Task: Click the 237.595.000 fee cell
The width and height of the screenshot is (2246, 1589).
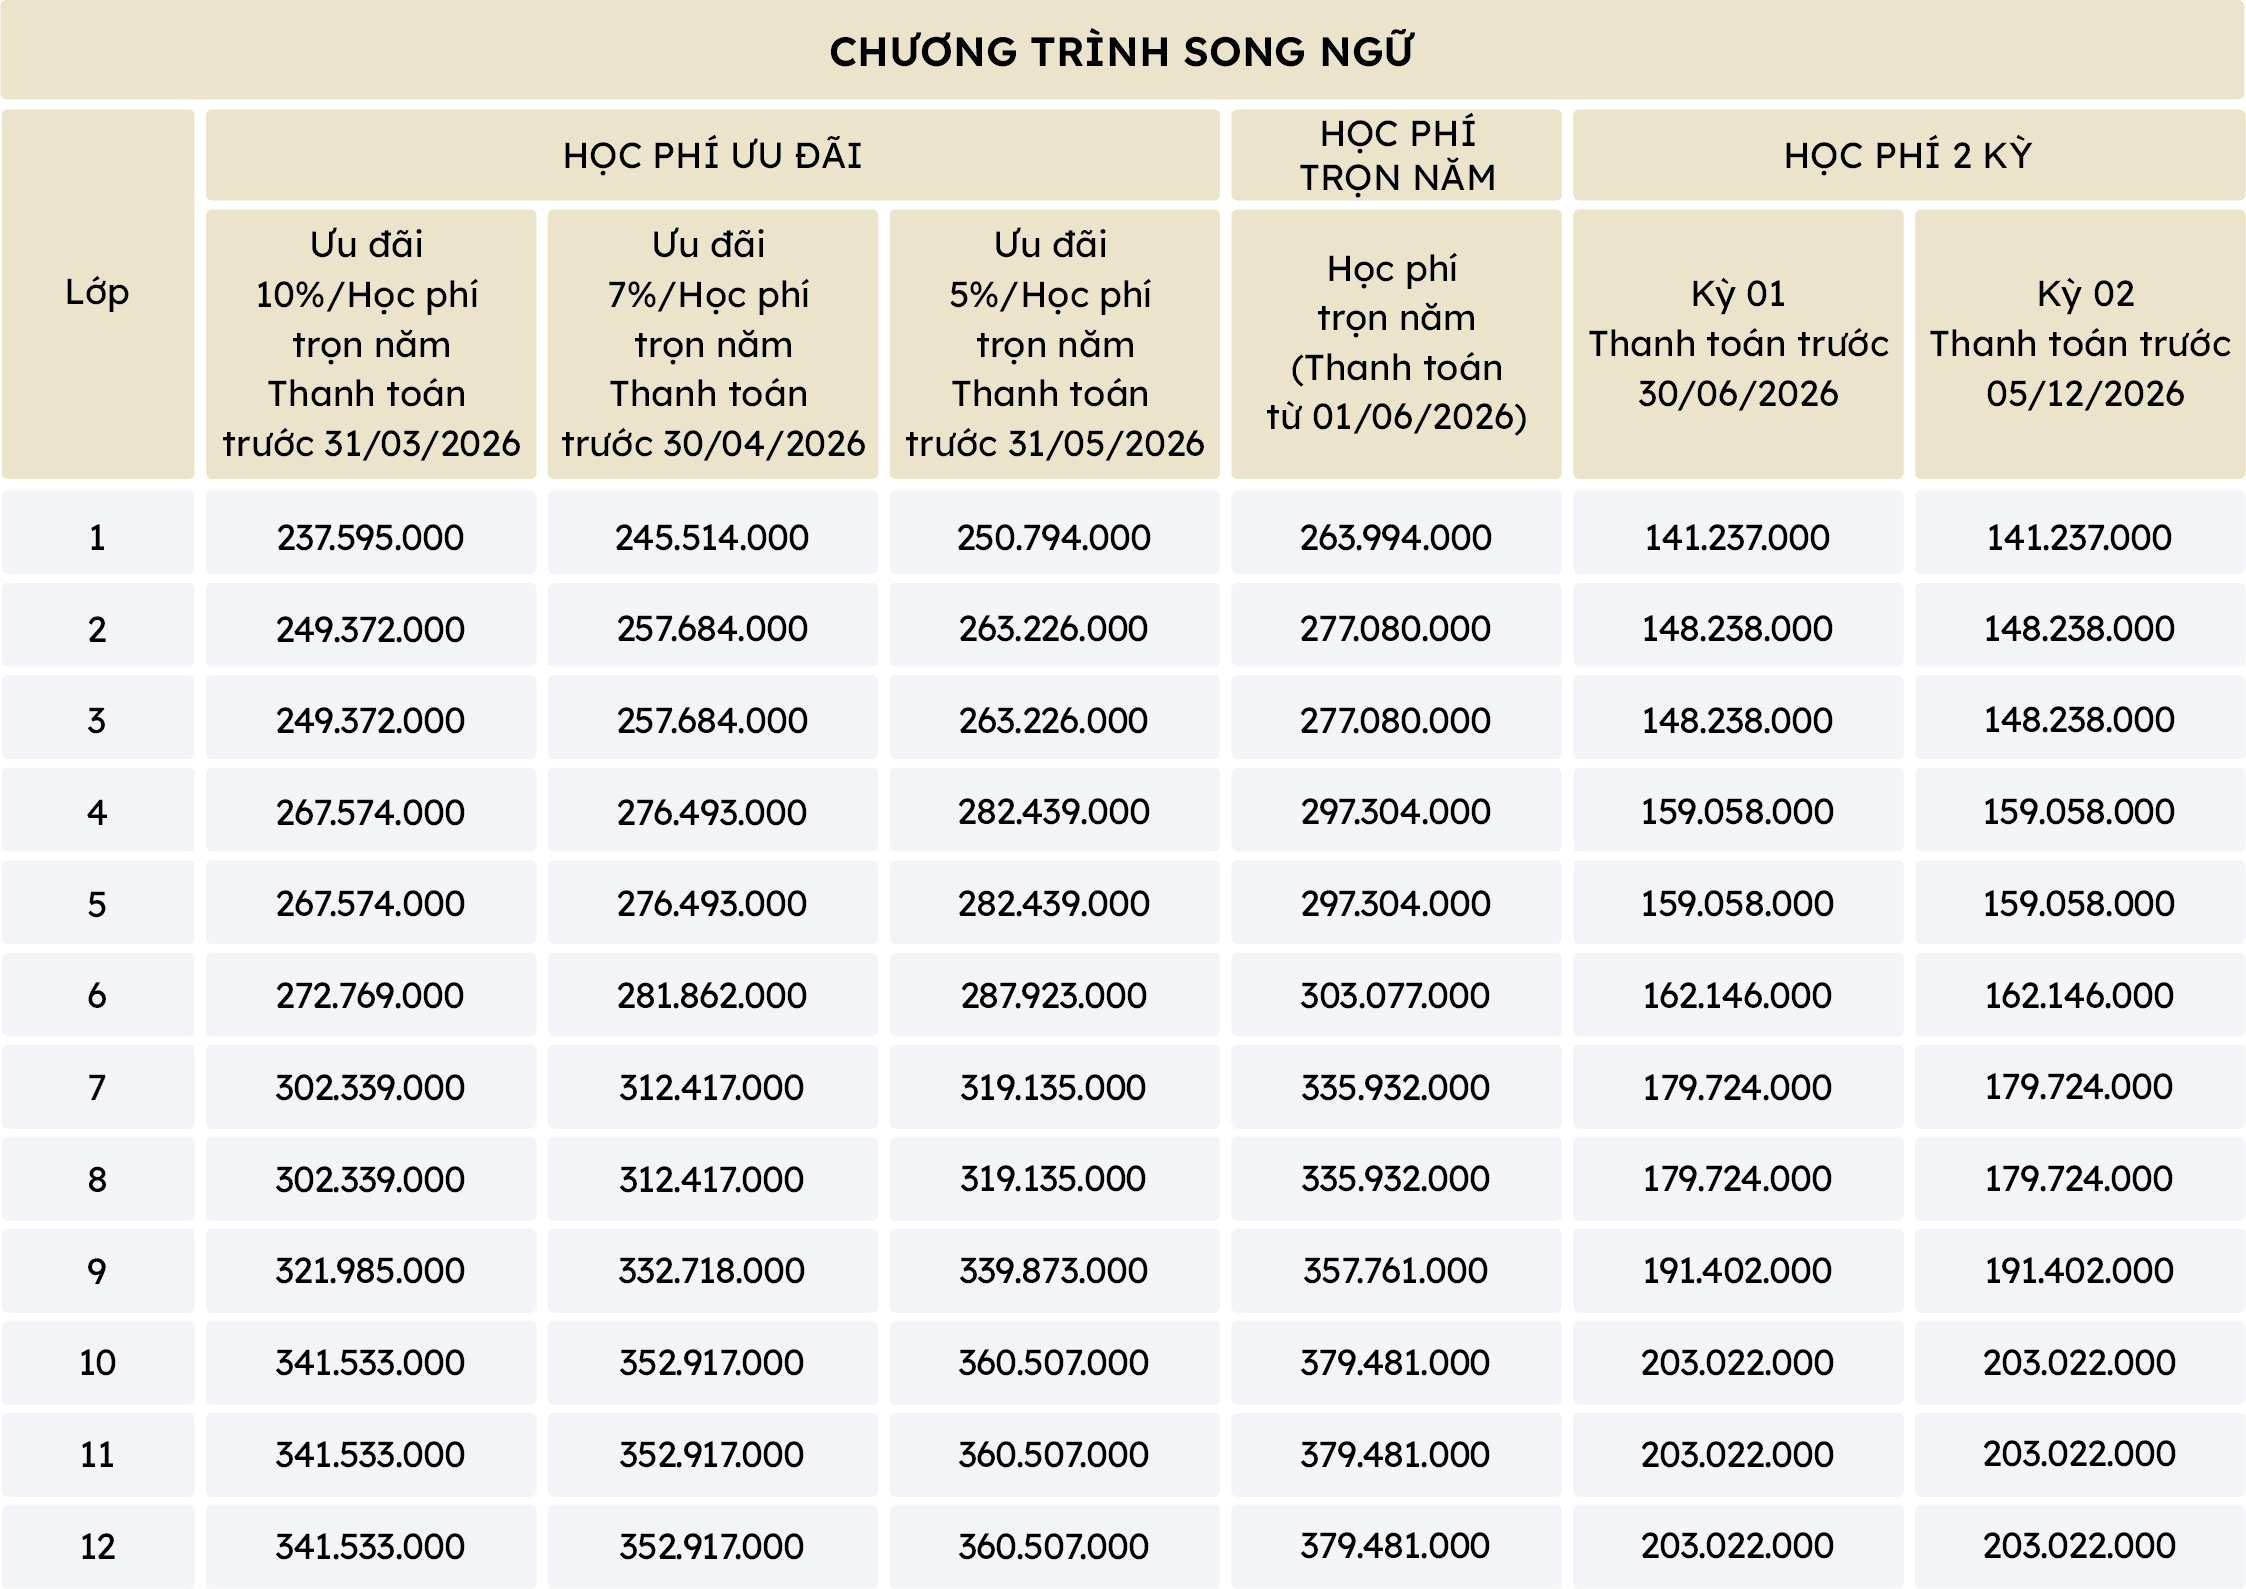Action: (x=370, y=538)
